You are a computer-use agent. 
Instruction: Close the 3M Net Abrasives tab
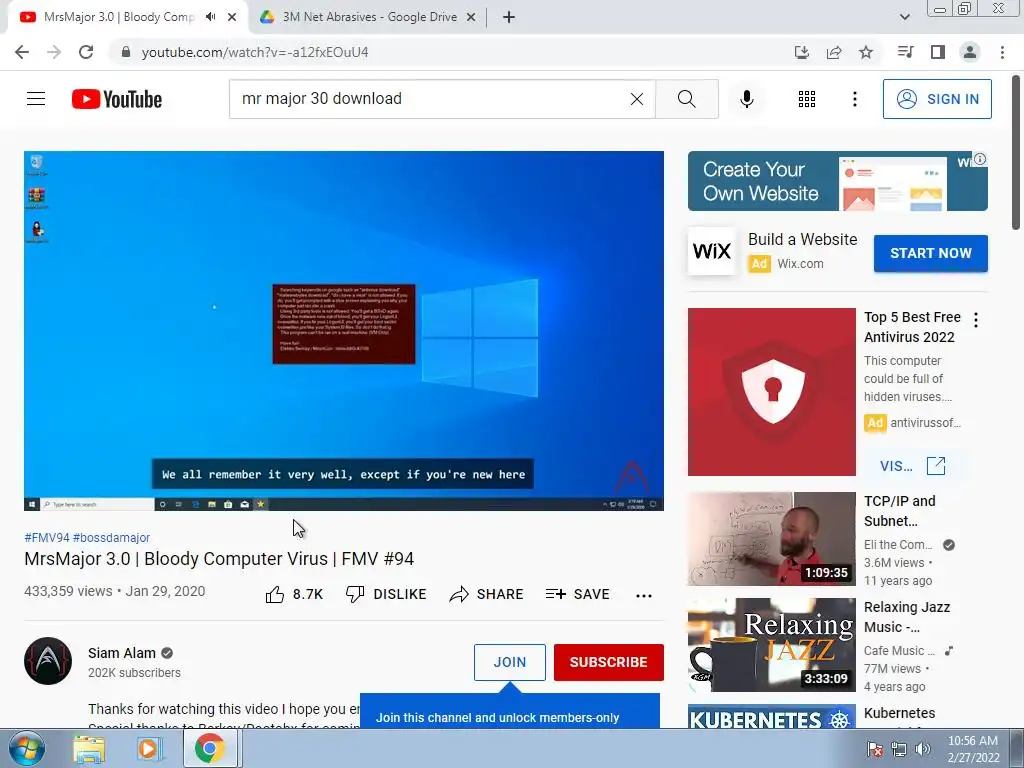(471, 17)
